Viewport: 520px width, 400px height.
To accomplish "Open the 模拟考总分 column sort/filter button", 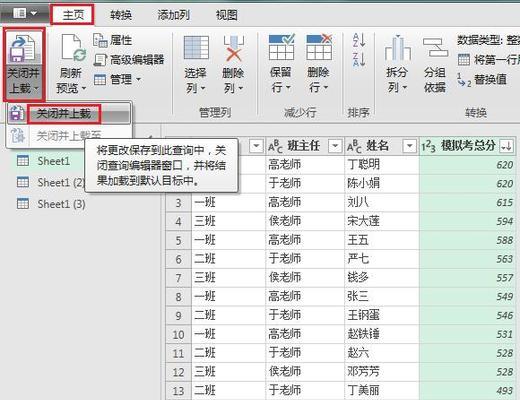I will 507,146.
